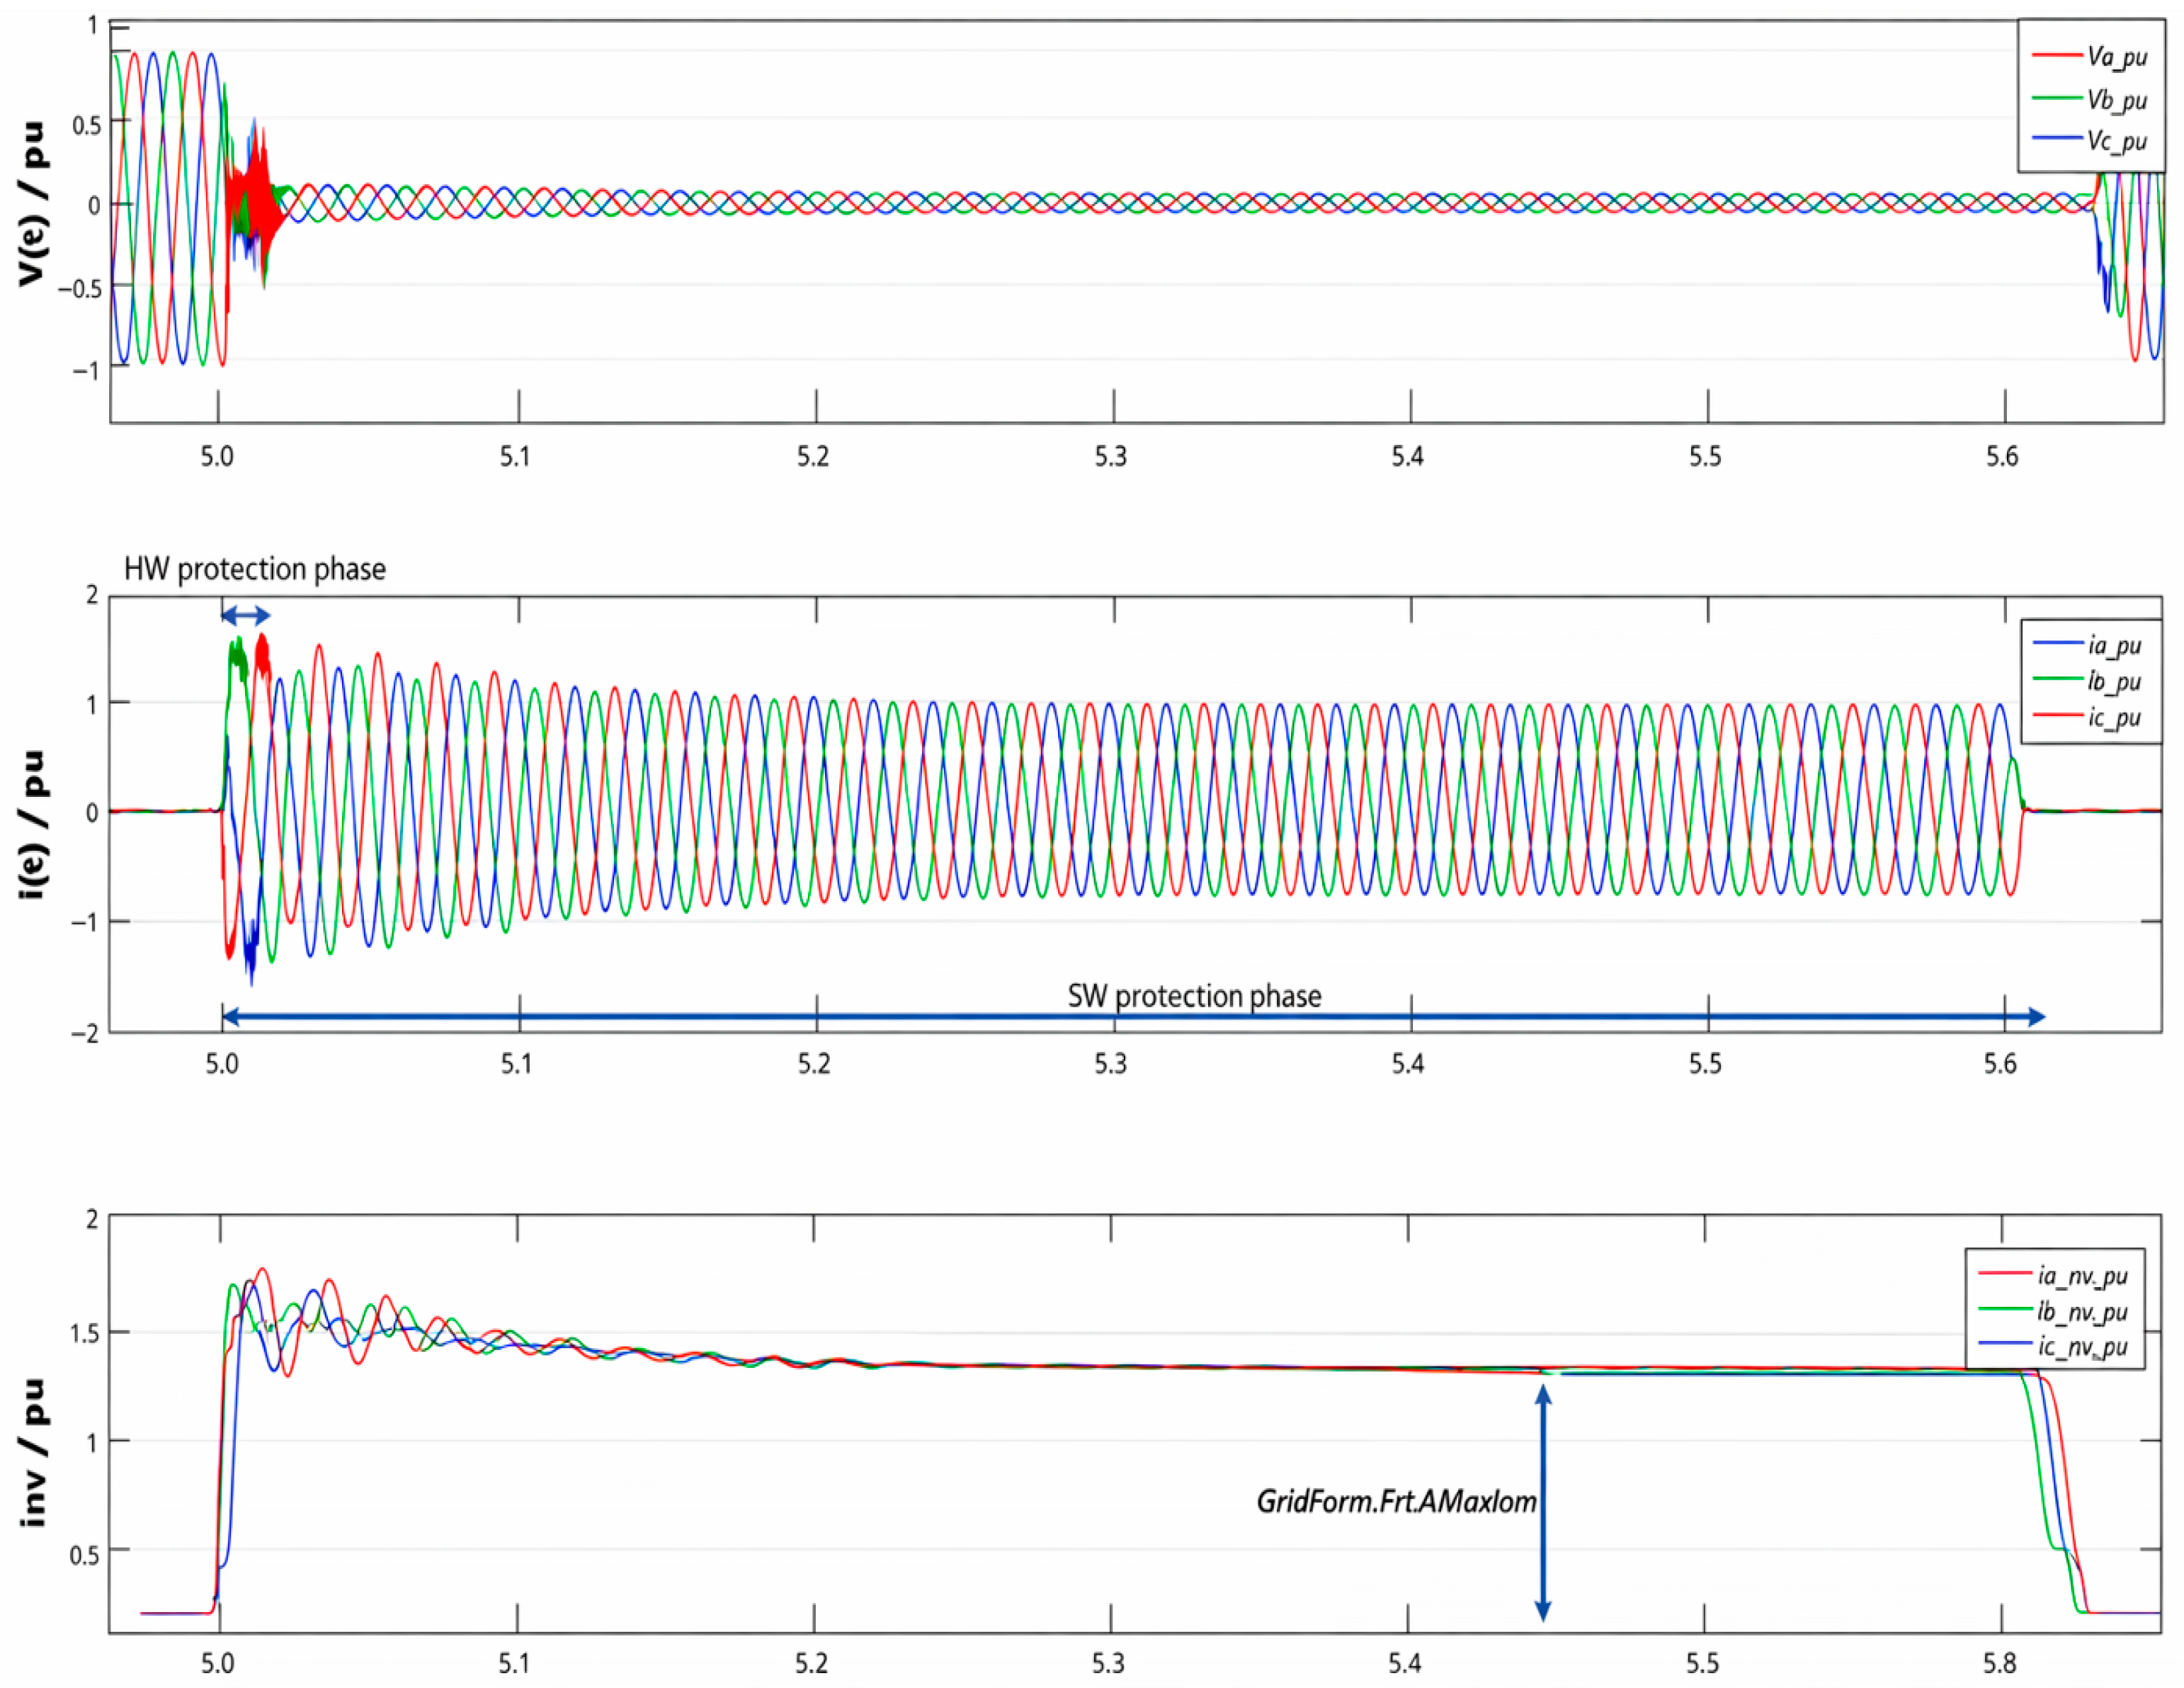Click the HW protection phase label

tap(255, 569)
